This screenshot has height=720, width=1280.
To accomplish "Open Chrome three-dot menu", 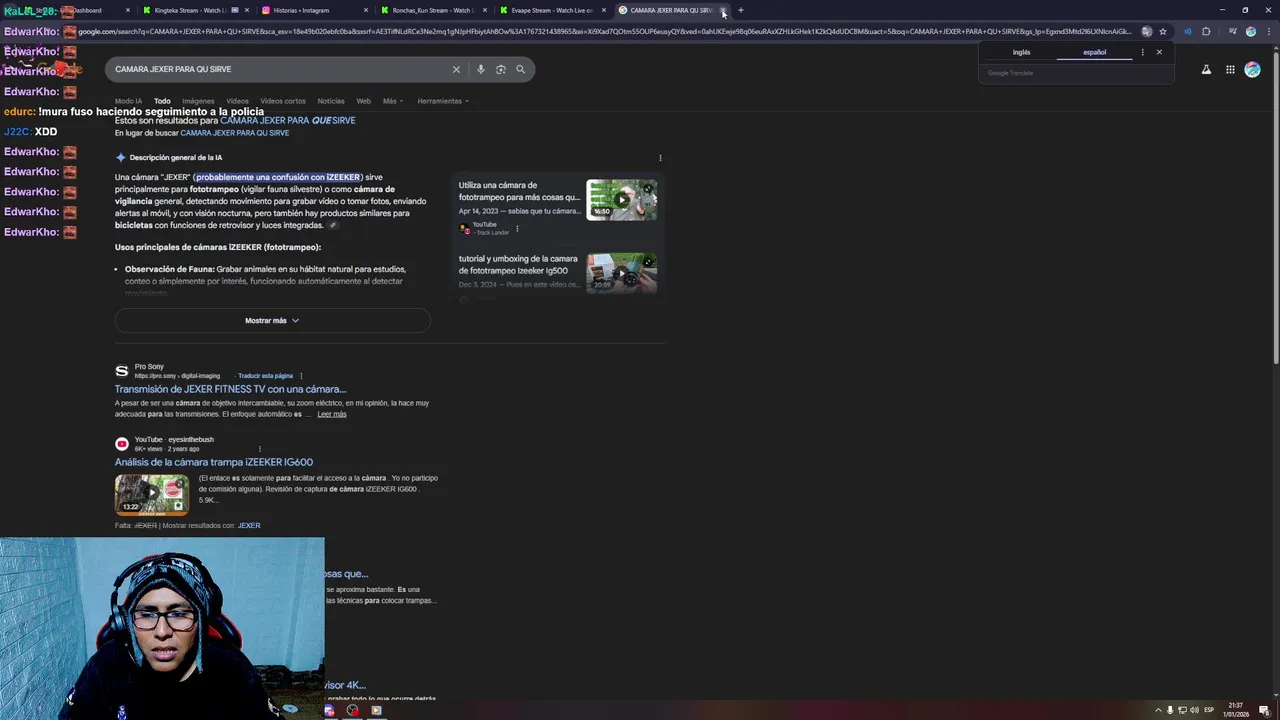I will (1268, 31).
